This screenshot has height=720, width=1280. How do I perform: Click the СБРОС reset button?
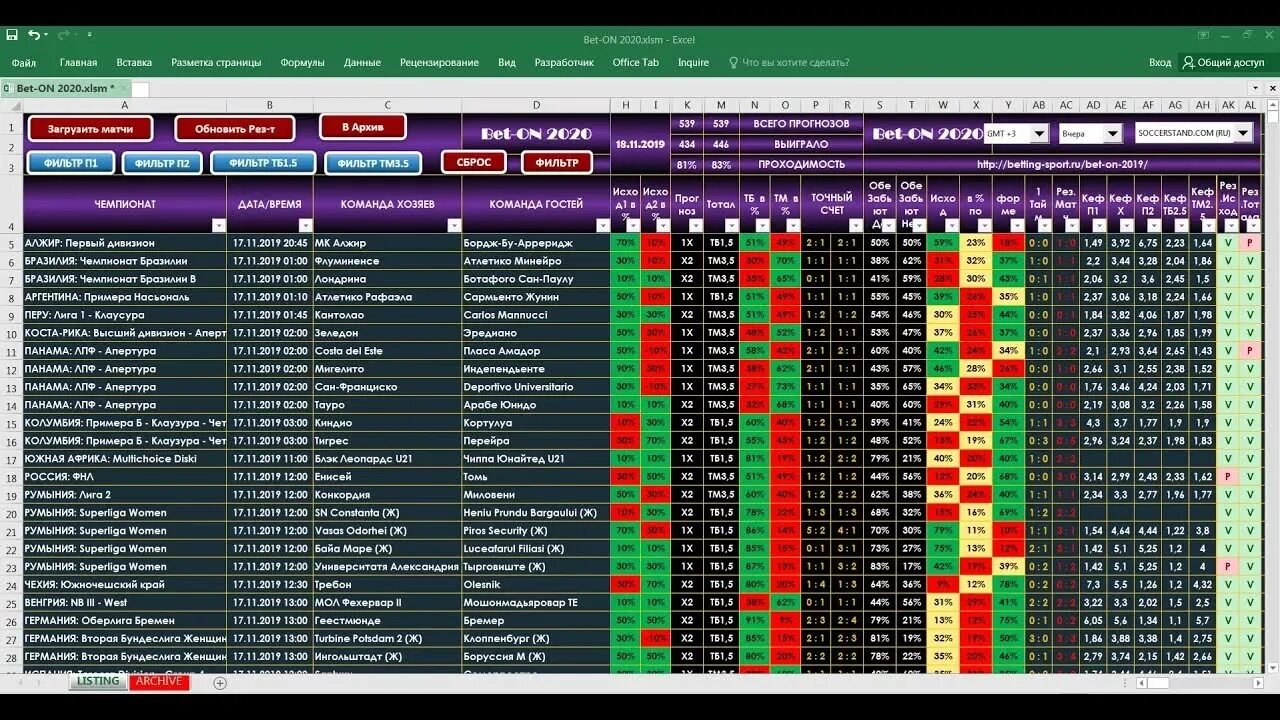click(474, 162)
